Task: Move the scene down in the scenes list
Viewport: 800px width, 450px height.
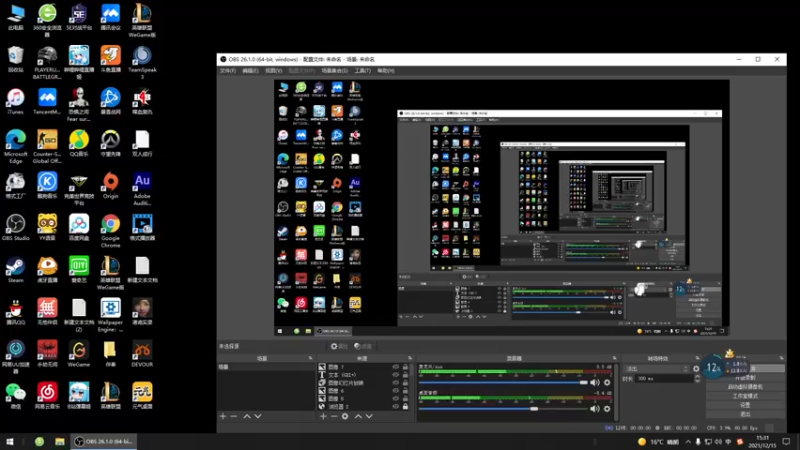Action: tap(258, 416)
